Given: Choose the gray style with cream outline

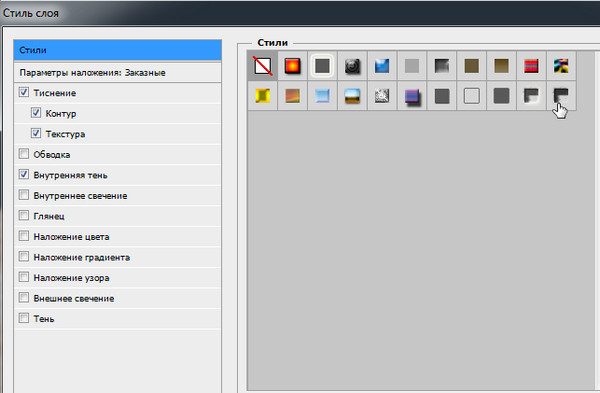Looking at the screenshot, I should [322, 66].
